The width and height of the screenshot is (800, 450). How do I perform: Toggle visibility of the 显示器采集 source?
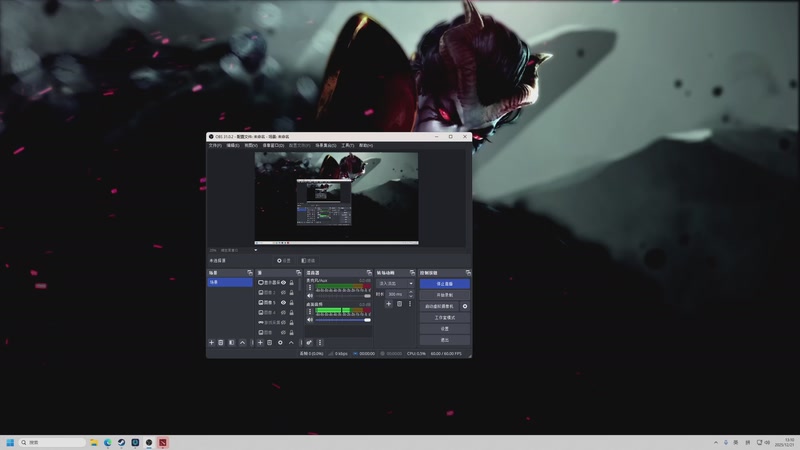click(284, 283)
